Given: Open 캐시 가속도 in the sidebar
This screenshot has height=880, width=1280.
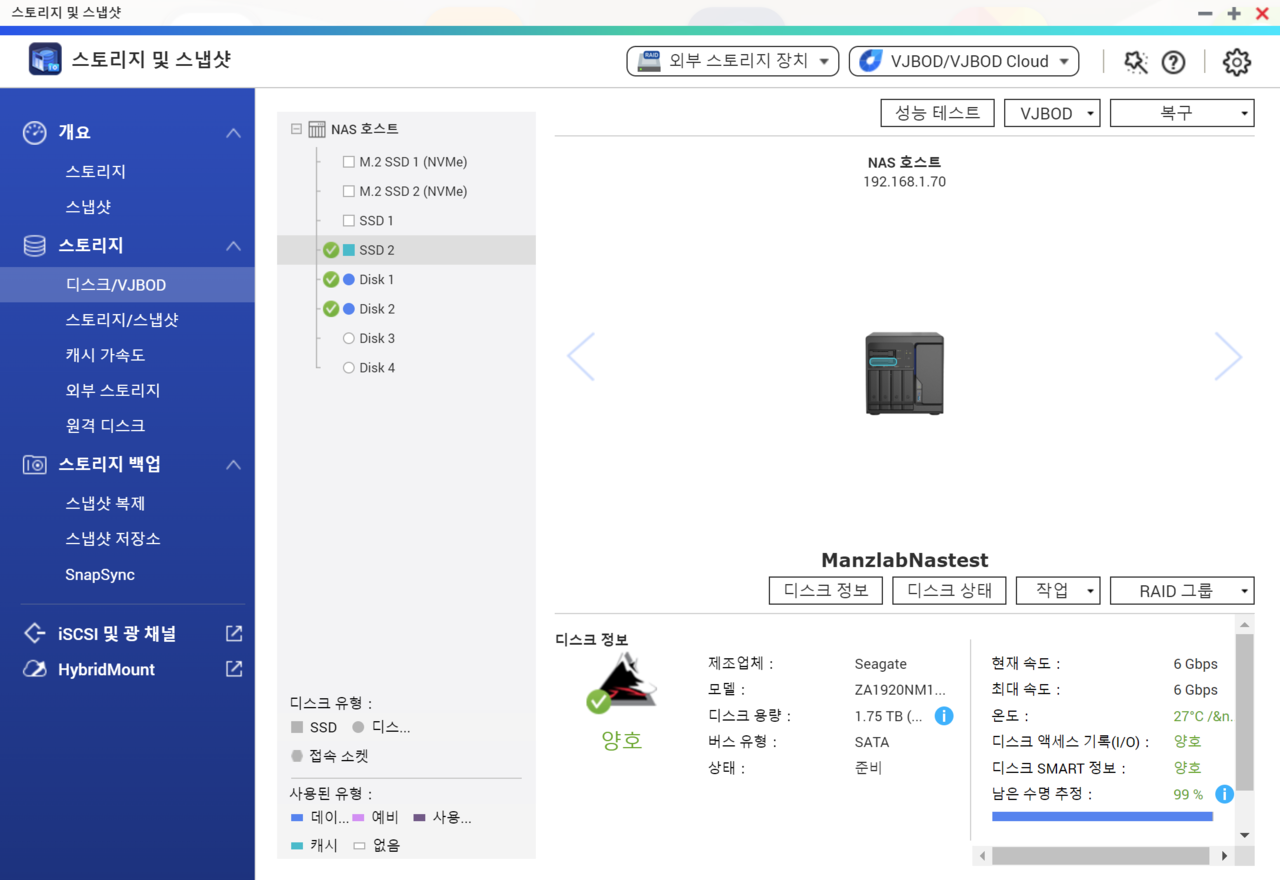Looking at the screenshot, I should tap(105, 355).
